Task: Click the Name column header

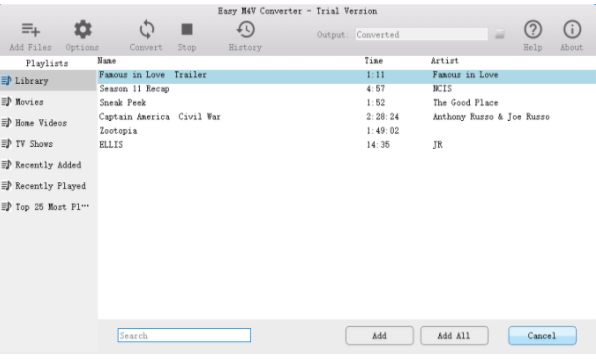Action: pyautogui.click(x=107, y=61)
